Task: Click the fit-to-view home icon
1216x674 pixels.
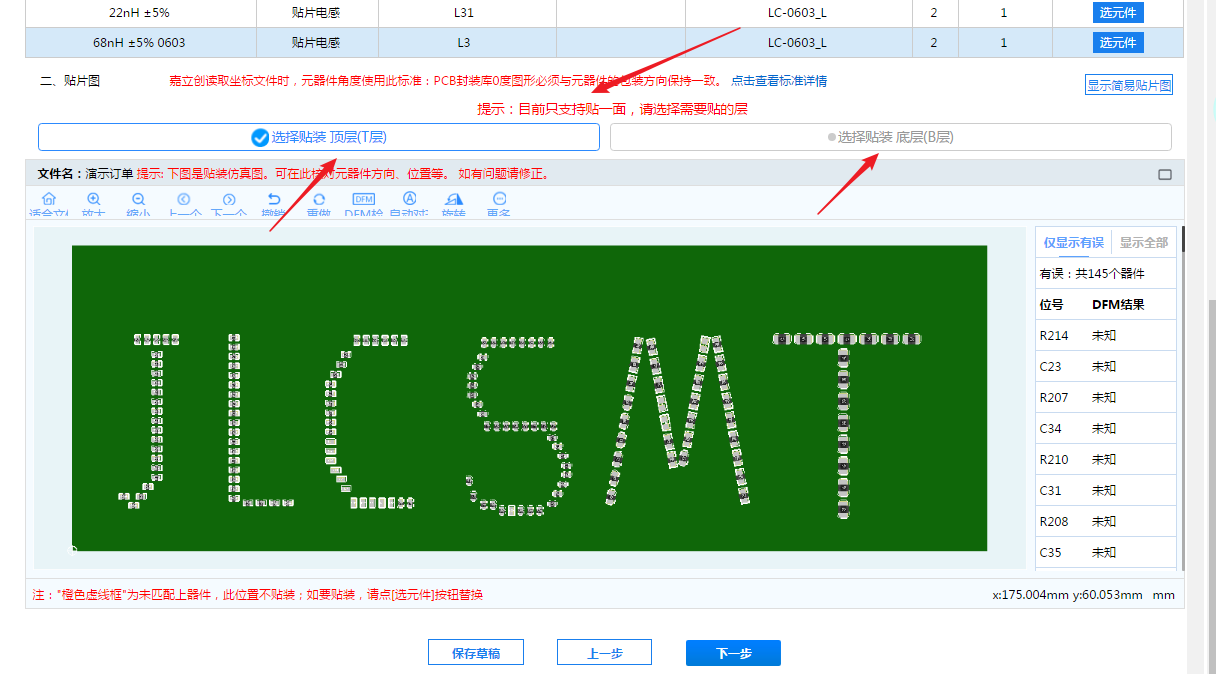Action: click(49, 201)
